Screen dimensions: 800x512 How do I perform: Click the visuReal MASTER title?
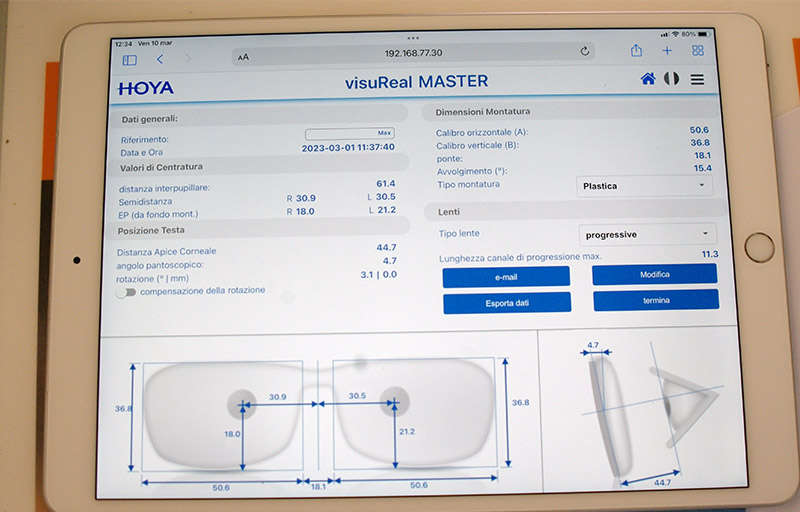coord(416,82)
